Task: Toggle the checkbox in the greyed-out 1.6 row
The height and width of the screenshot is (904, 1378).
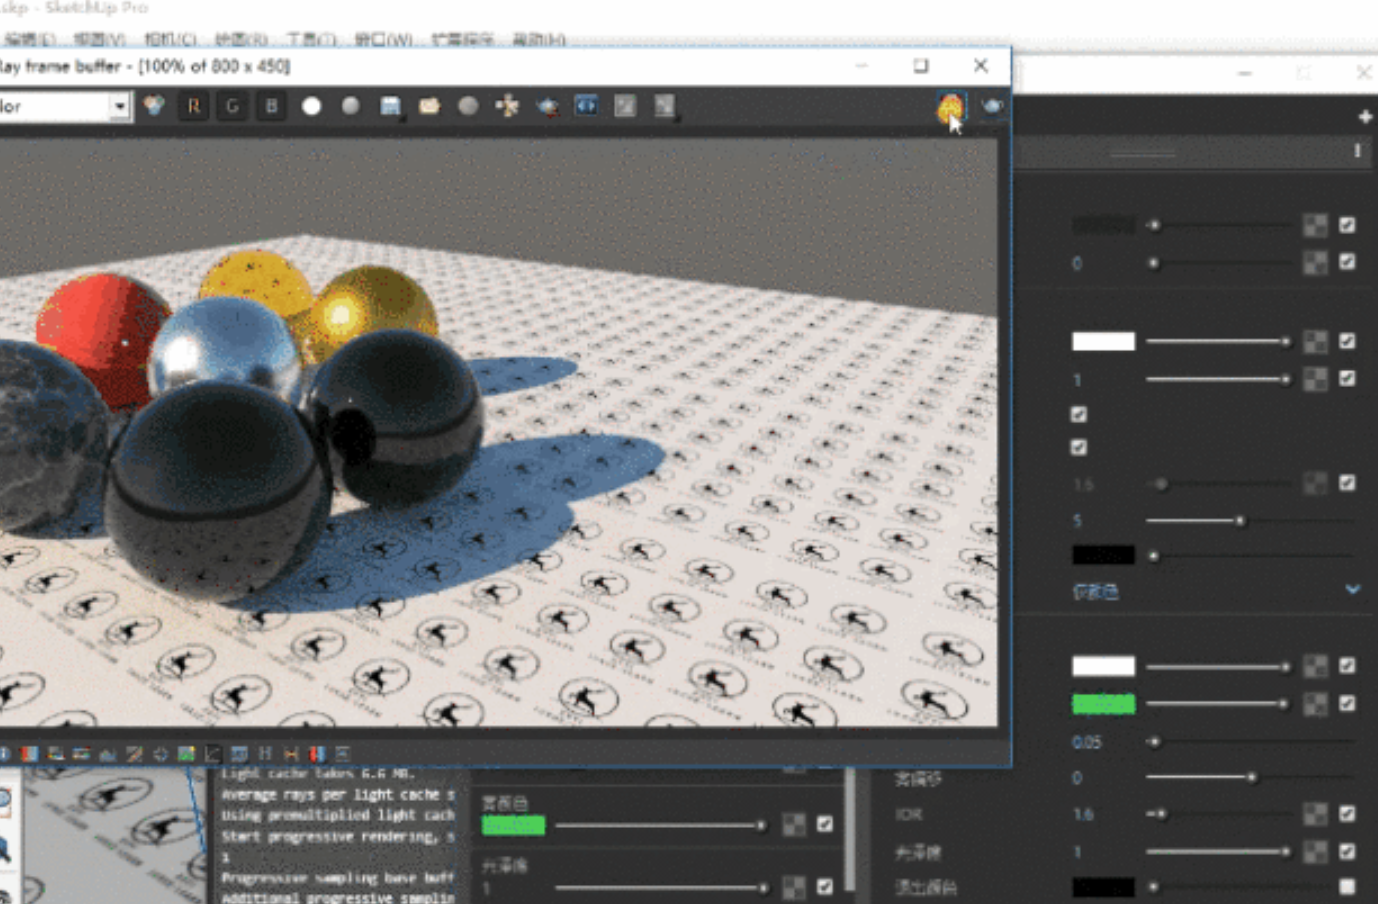Action: point(1347,483)
